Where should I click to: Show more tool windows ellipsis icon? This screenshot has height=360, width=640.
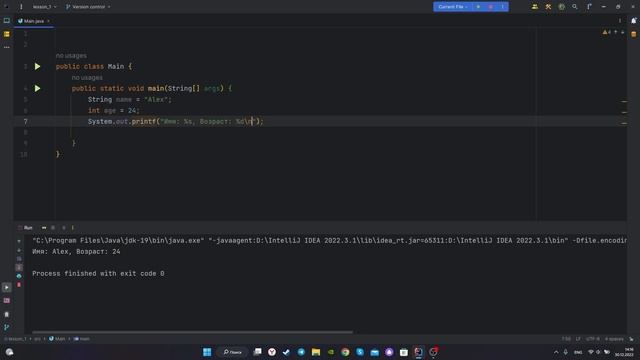(x=7, y=47)
